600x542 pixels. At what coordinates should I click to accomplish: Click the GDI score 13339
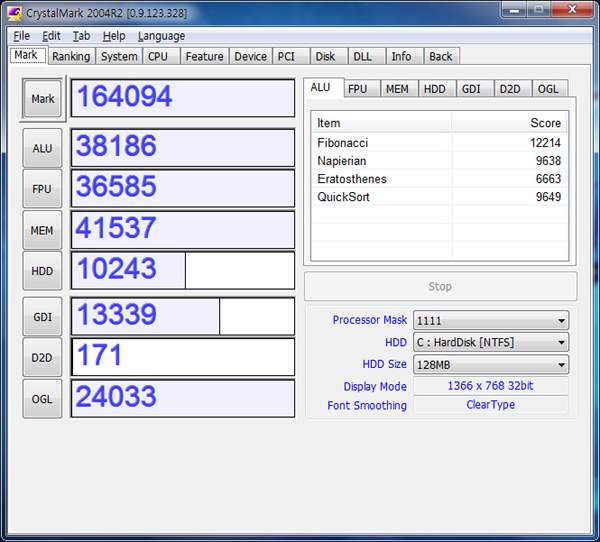click(x=117, y=314)
